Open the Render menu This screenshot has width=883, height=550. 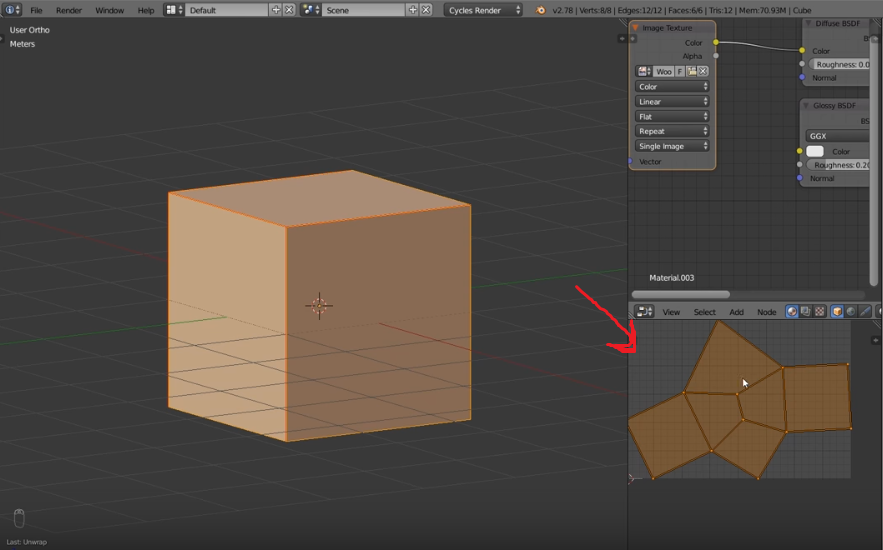point(69,10)
